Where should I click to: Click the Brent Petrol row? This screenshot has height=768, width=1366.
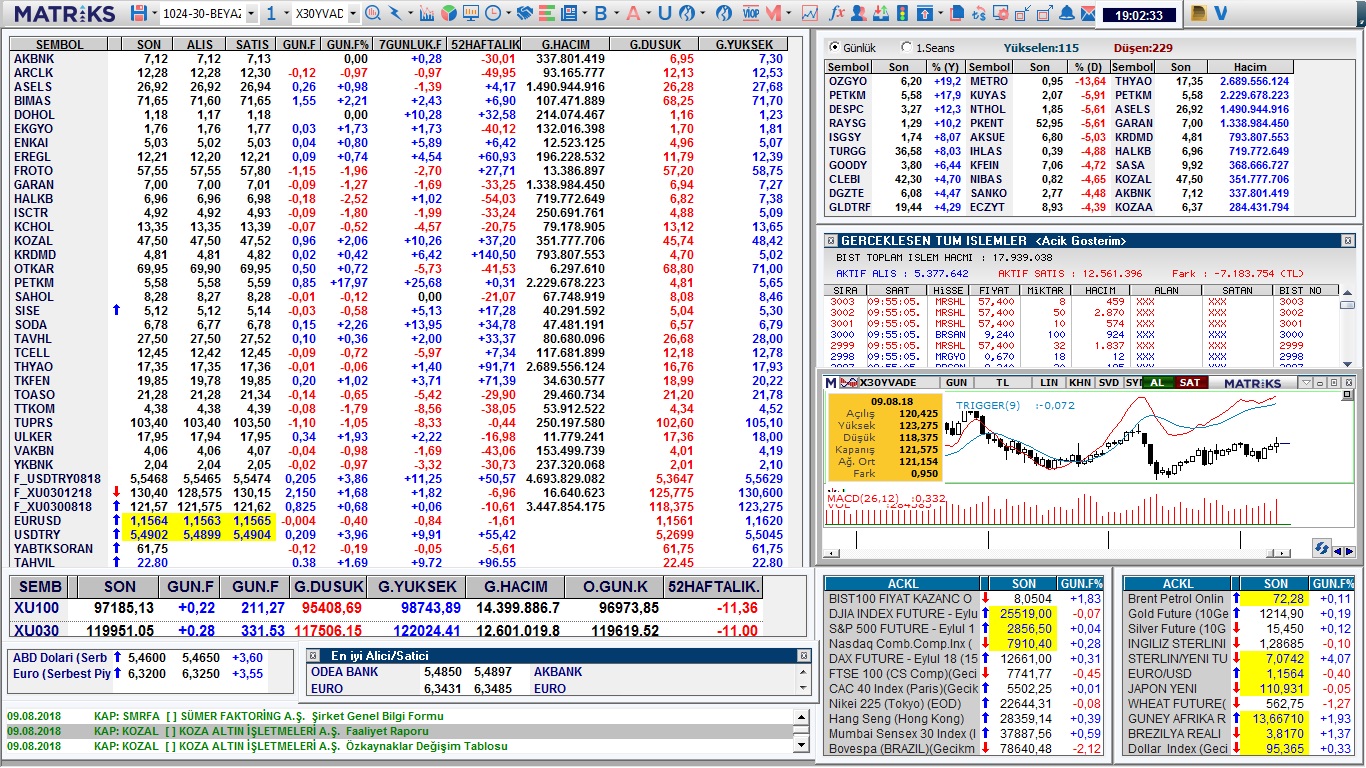click(1239, 599)
